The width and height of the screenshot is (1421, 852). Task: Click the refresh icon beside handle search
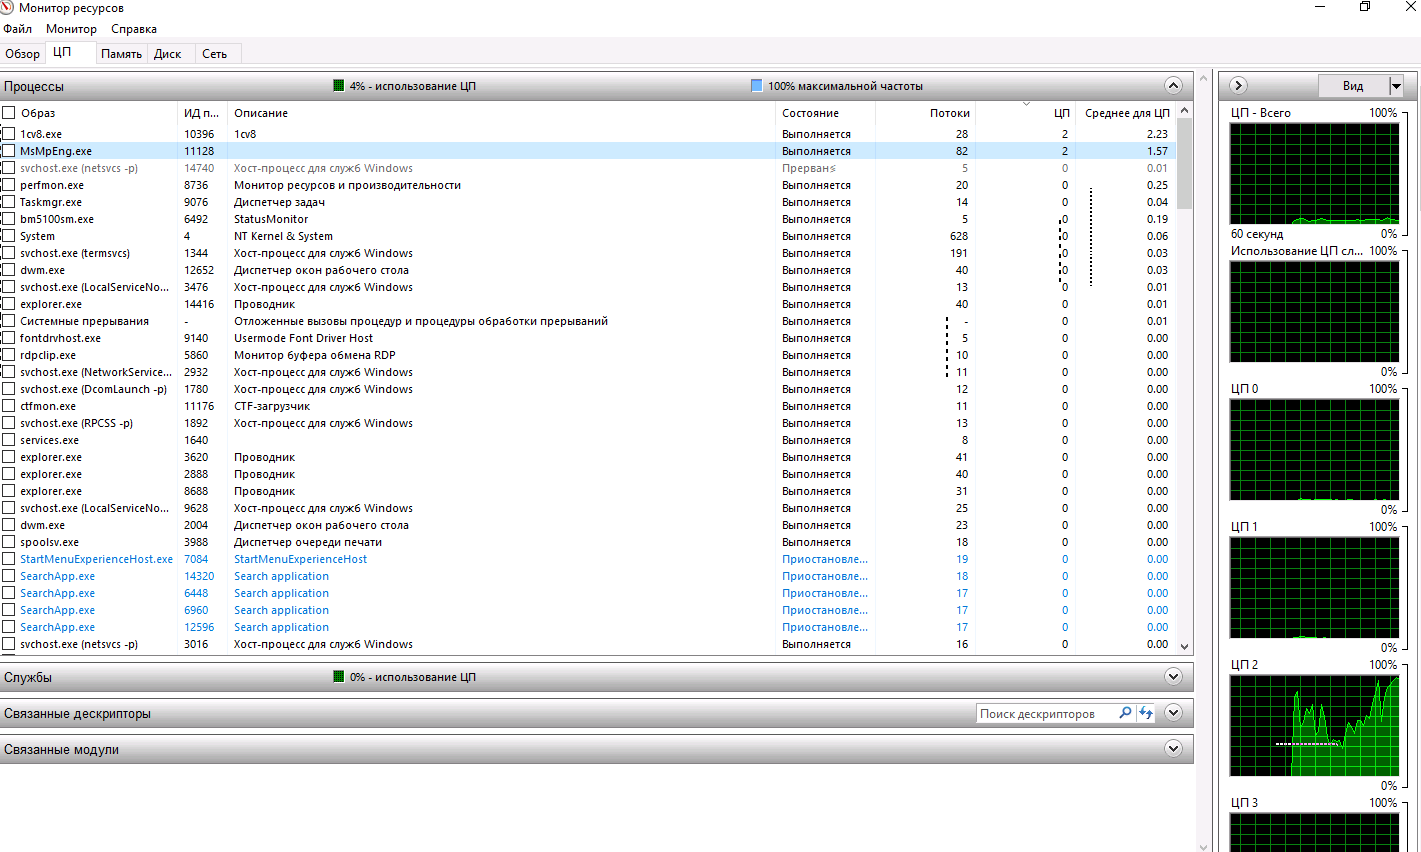point(1146,713)
